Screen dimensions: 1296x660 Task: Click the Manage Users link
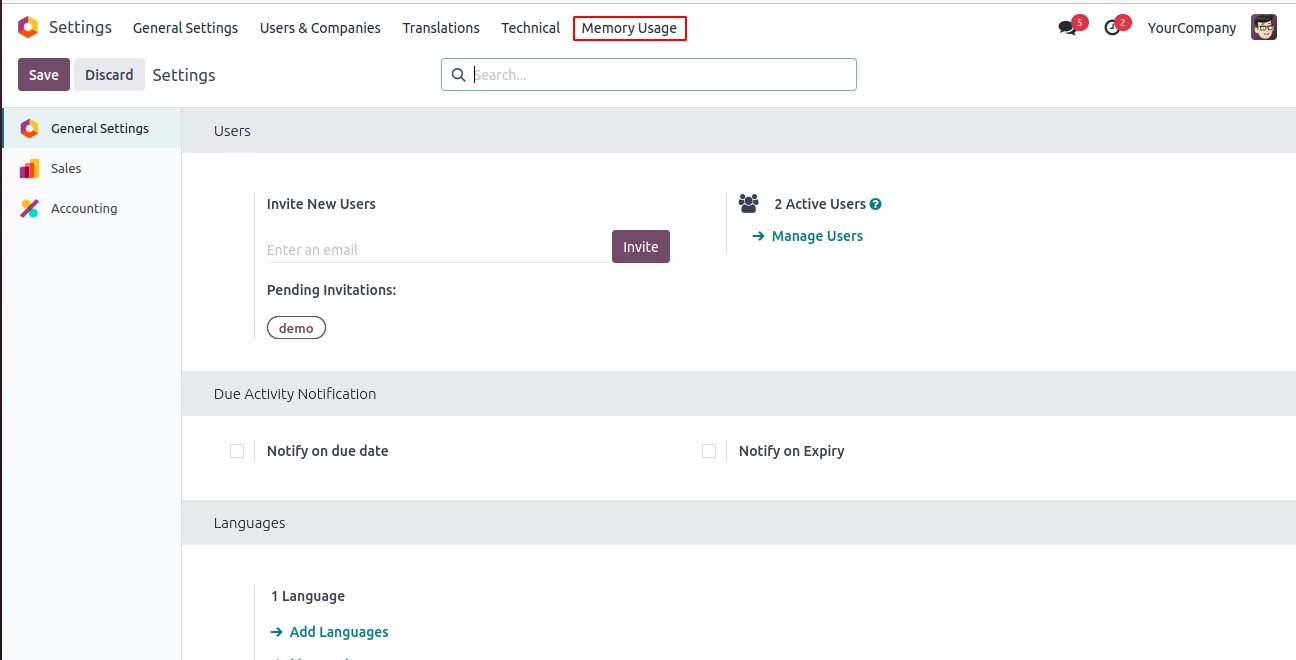816,236
